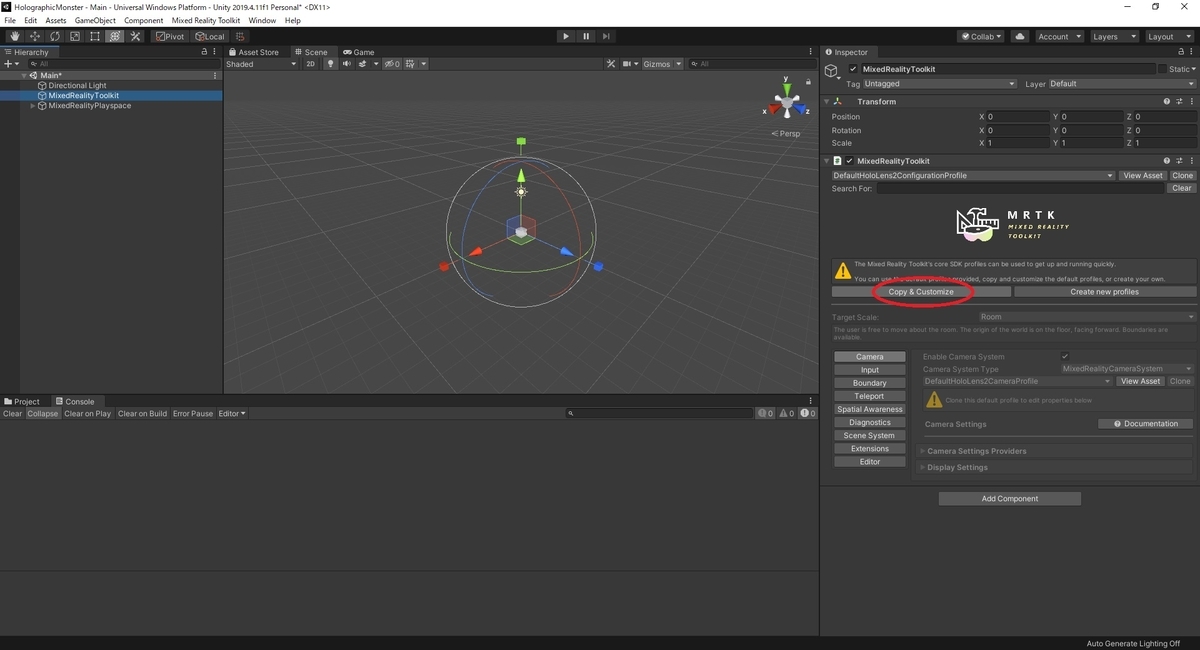
Task: Toggle Local/Global handle rotation
Action: [210, 36]
